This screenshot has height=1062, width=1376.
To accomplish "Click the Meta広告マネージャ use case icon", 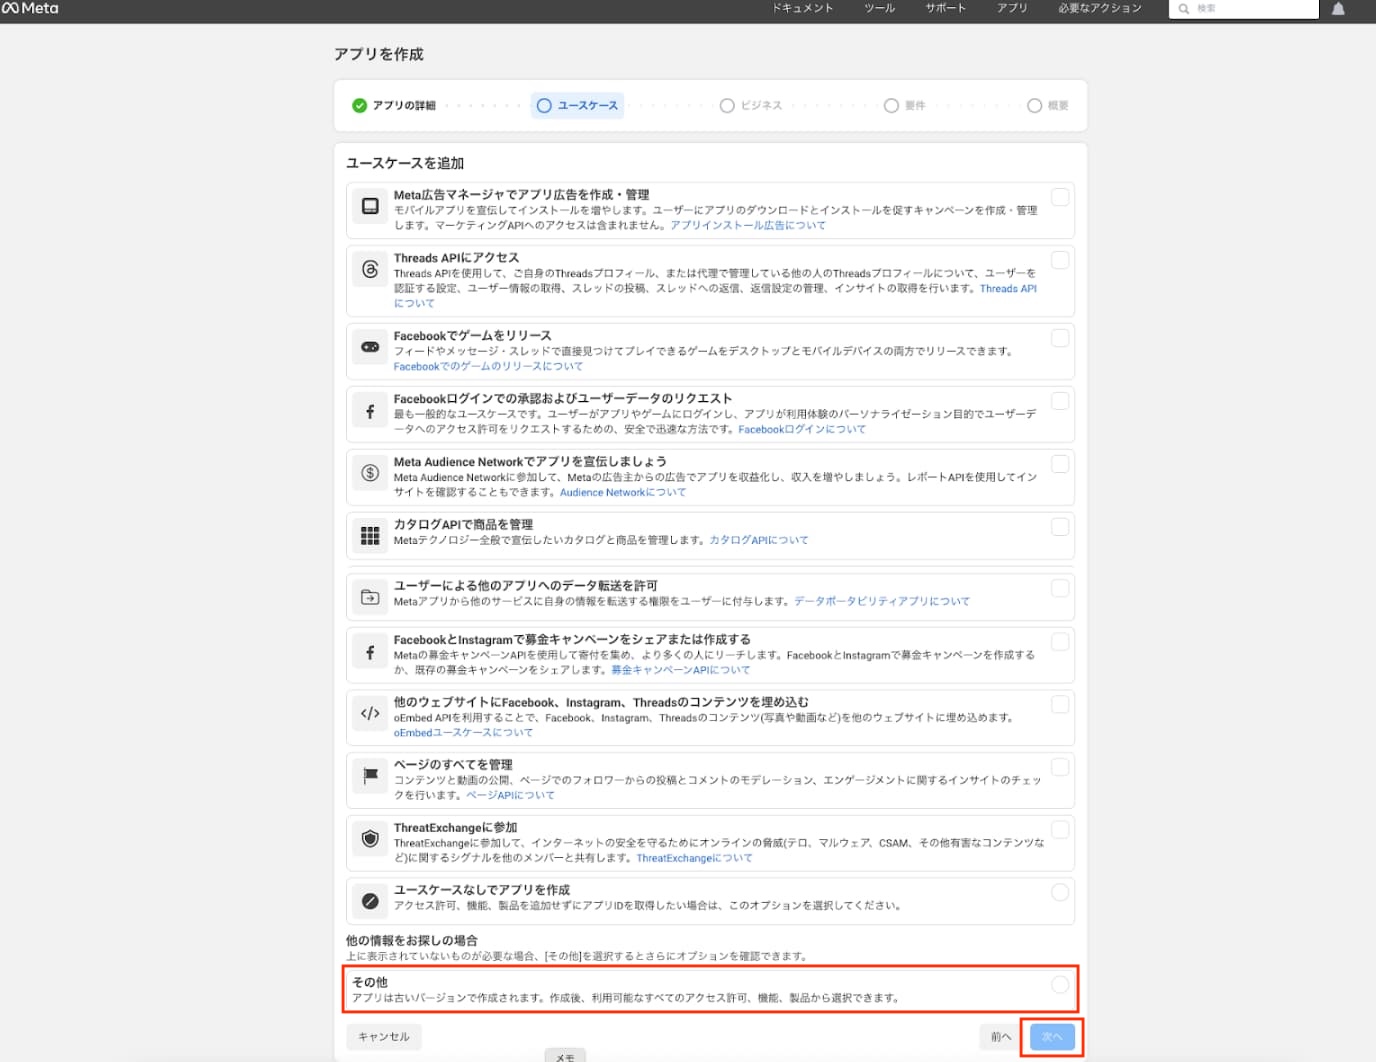I will (x=370, y=206).
